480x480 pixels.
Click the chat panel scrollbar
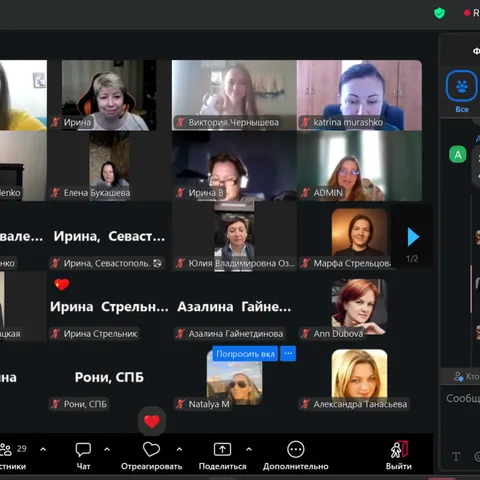(471, 289)
